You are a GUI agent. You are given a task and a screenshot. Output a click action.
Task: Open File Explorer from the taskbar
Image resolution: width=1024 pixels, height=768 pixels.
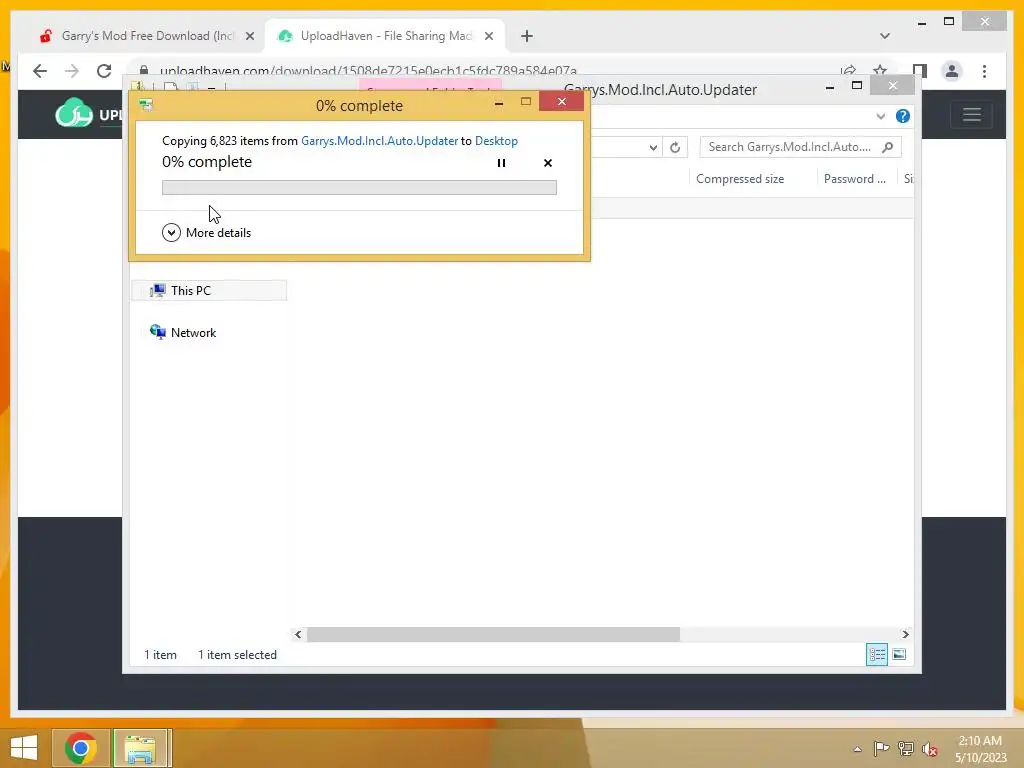pos(141,748)
